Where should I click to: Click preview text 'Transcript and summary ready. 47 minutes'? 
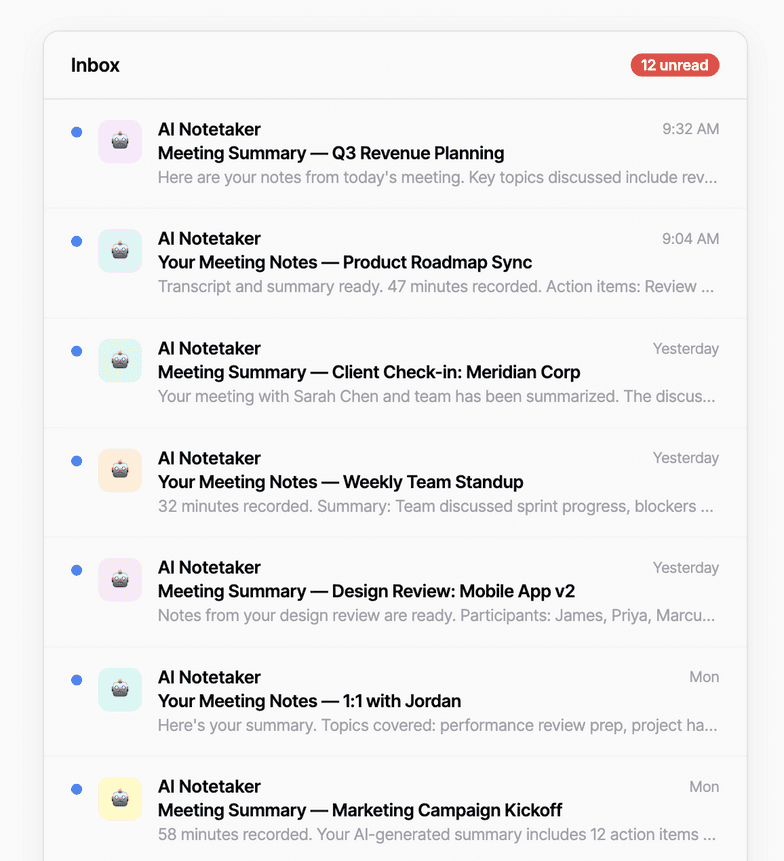322,287
